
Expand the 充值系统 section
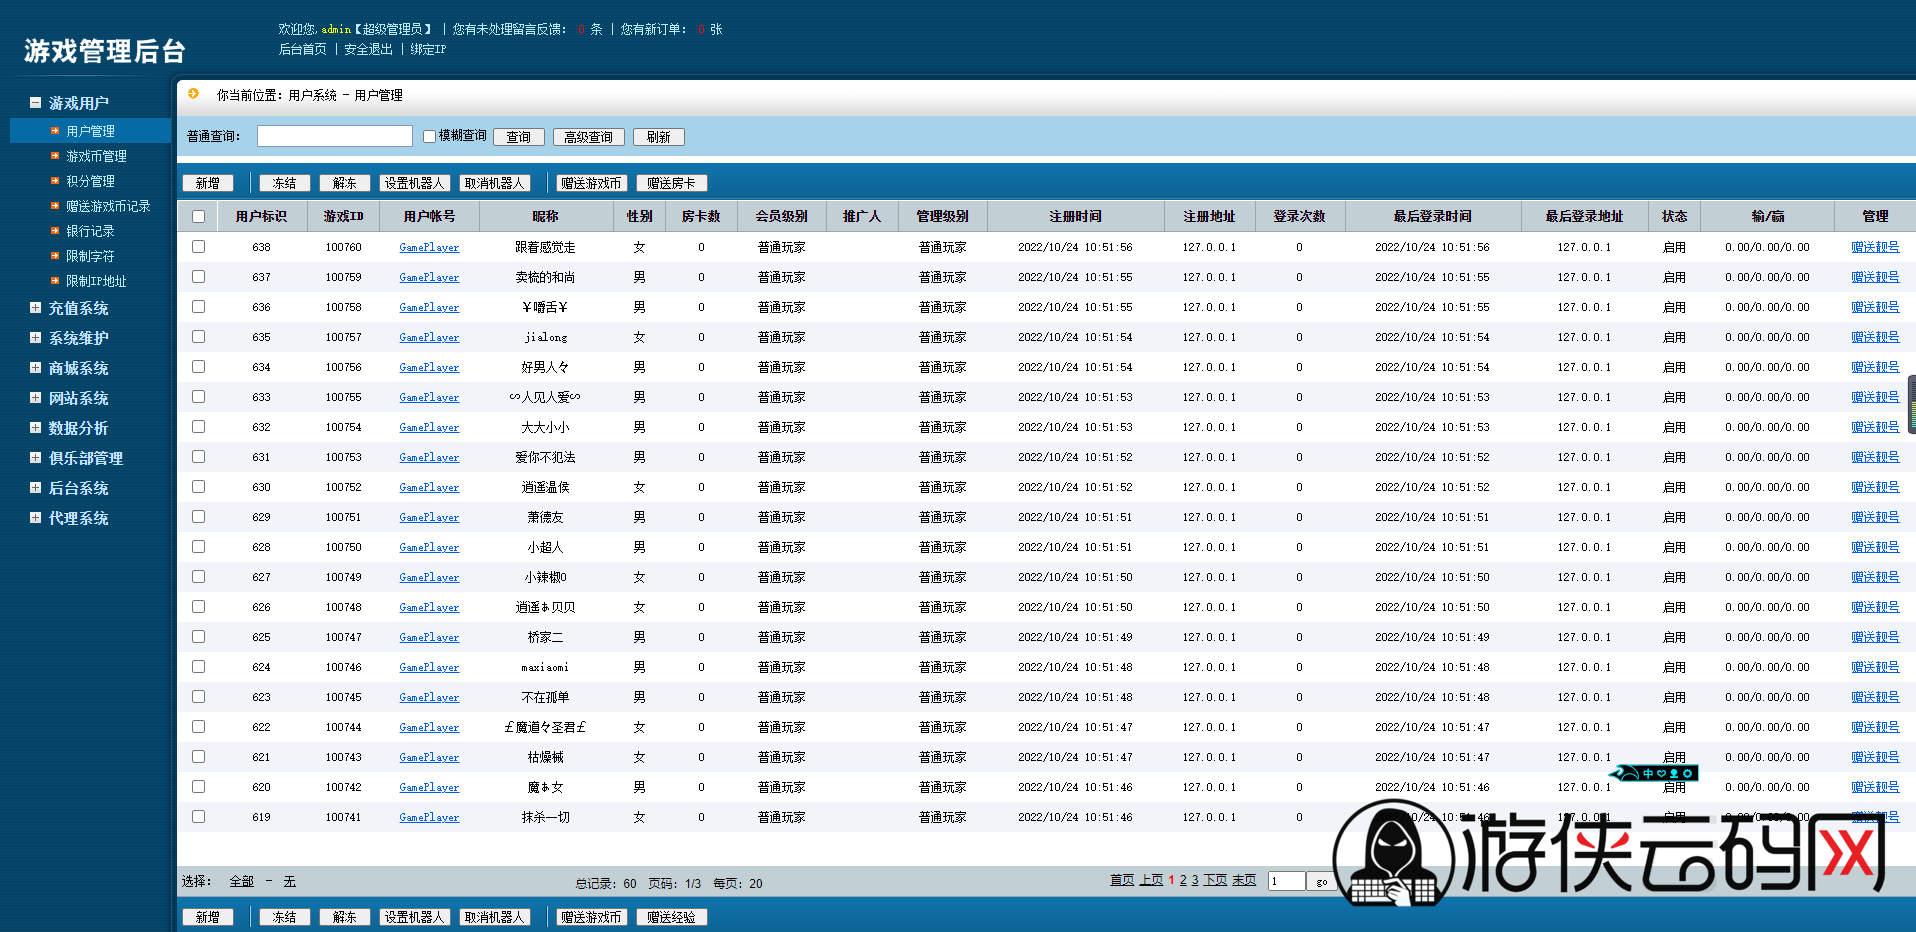pos(35,308)
